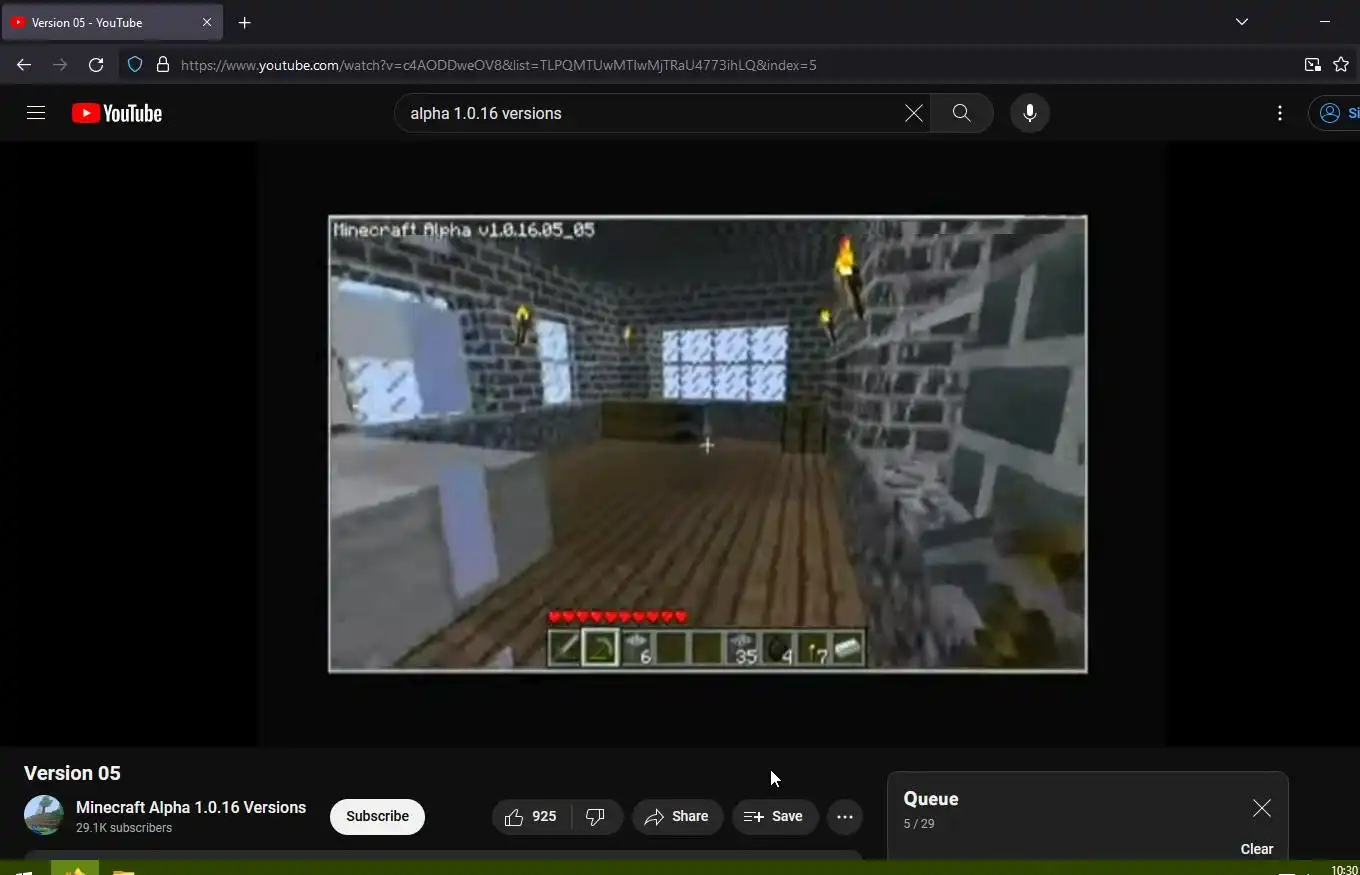
Task: Open picture-in-picture icon in the address bar
Action: [1312, 65]
